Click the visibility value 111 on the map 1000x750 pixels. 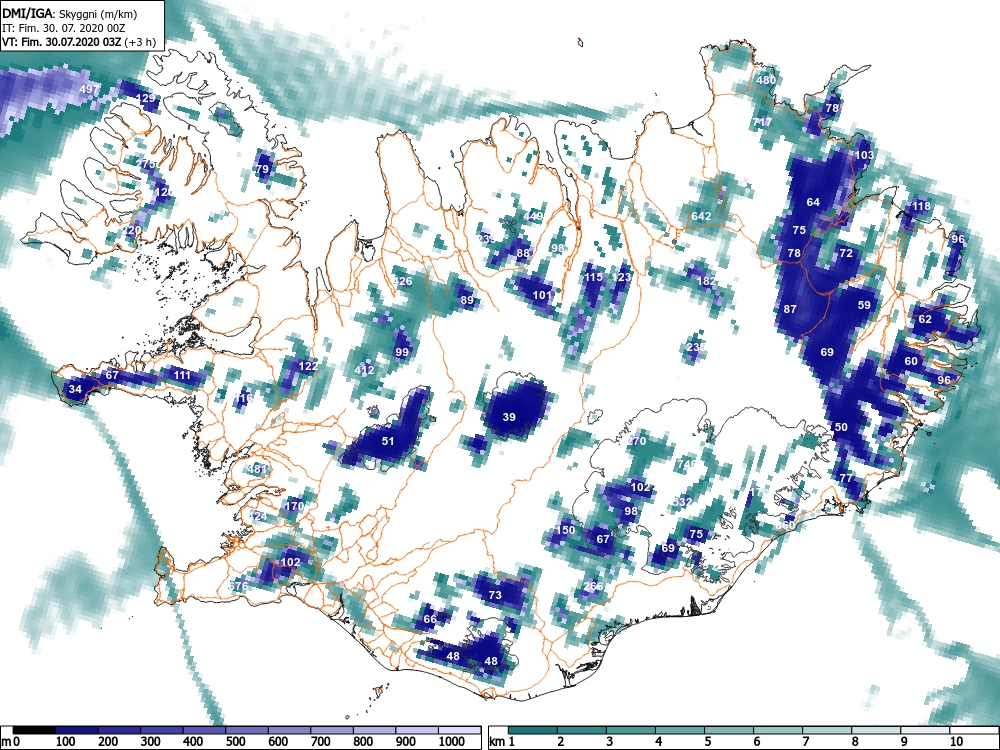pyautogui.click(x=182, y=375)
